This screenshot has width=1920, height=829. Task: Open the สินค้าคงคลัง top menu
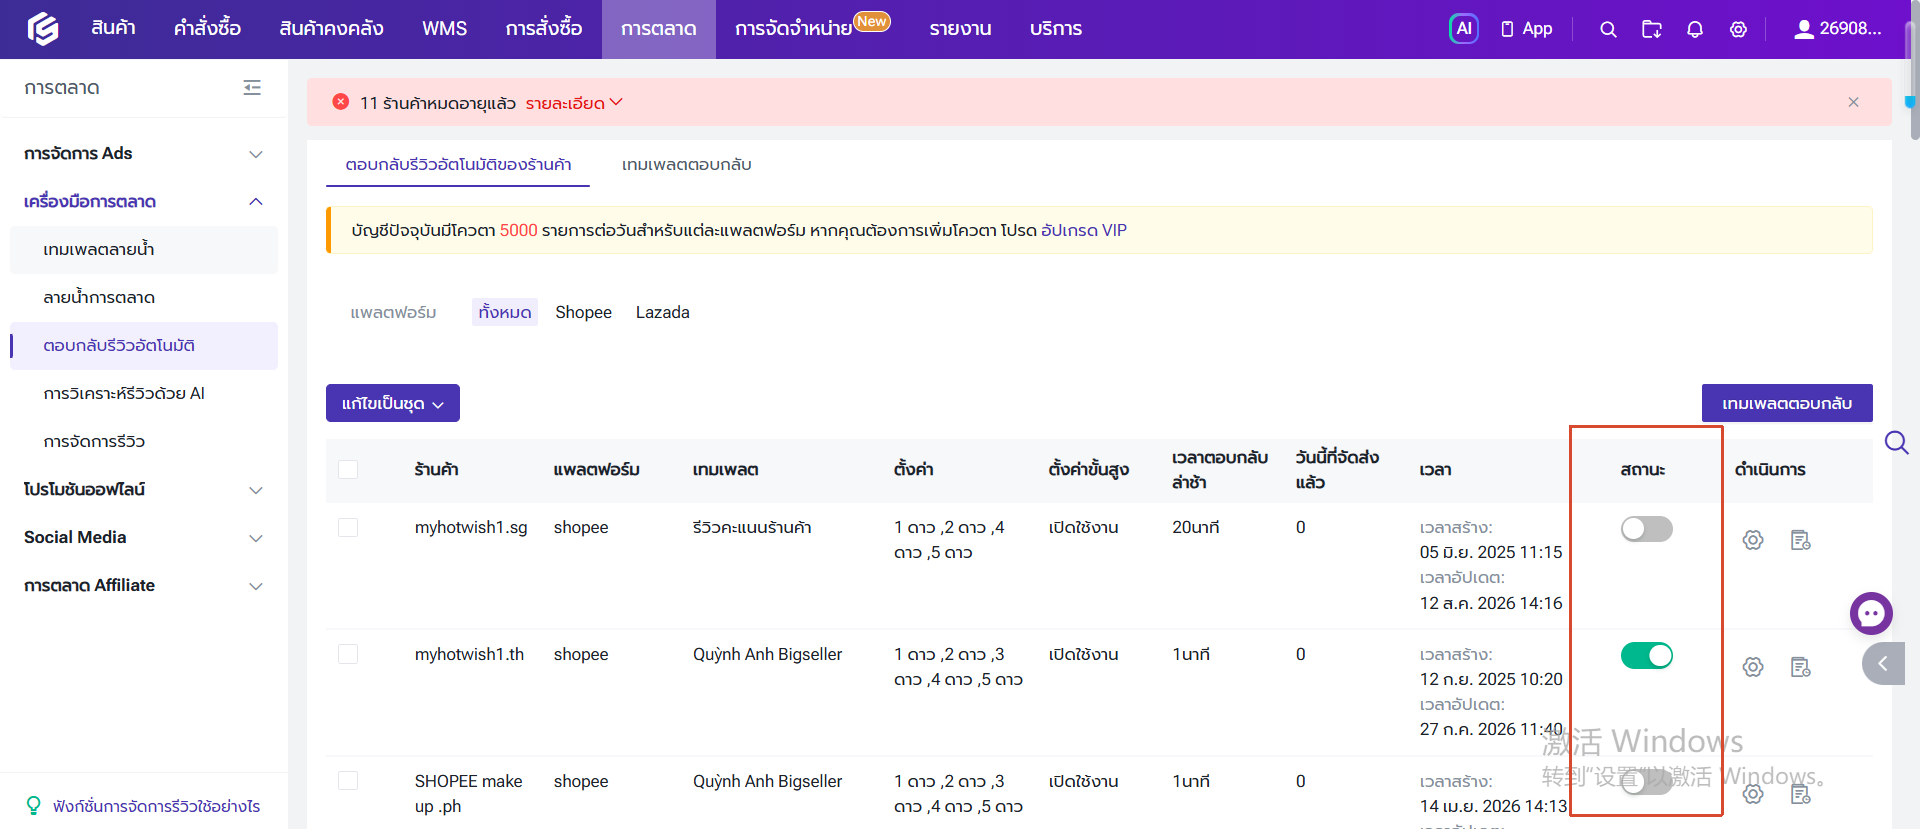click(331, 29)
